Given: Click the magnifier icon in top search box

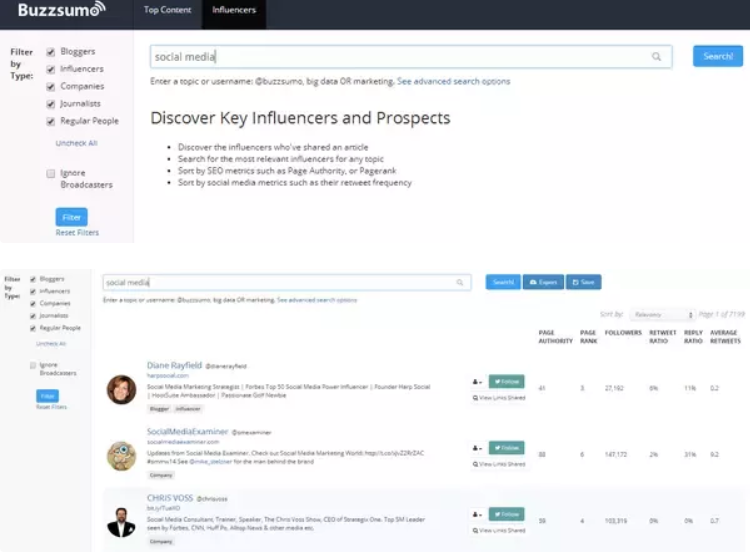Looking at the screenshot, I should click(656, 57).
